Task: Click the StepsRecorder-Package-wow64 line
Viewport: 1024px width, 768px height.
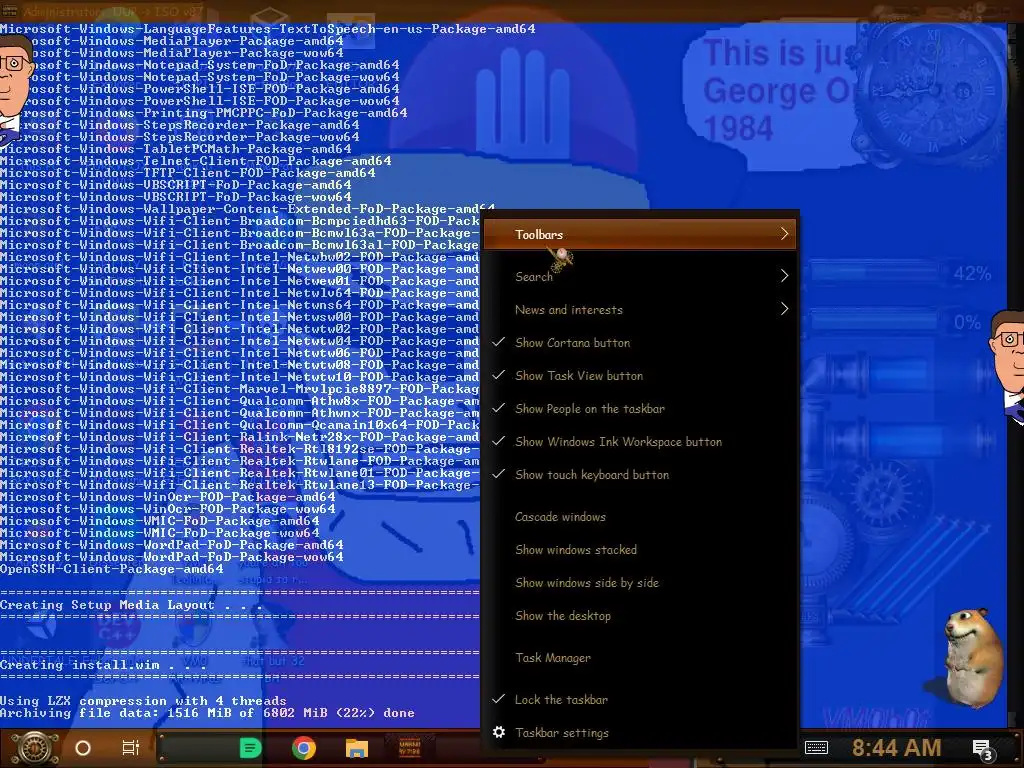Action: pyautogui.click(x=180, y=137)
